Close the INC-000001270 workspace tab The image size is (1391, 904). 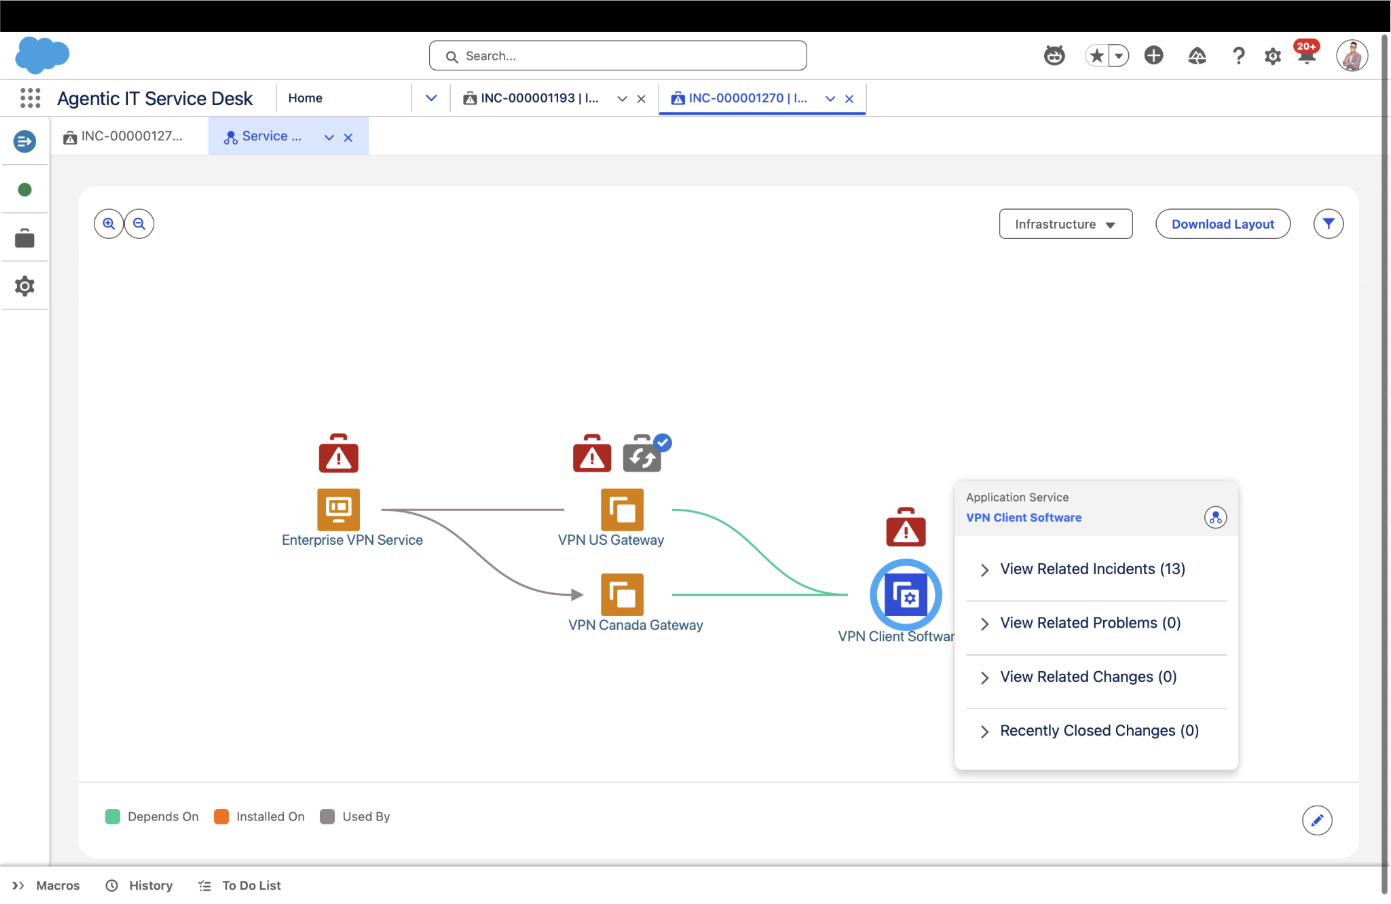(849, 99)
